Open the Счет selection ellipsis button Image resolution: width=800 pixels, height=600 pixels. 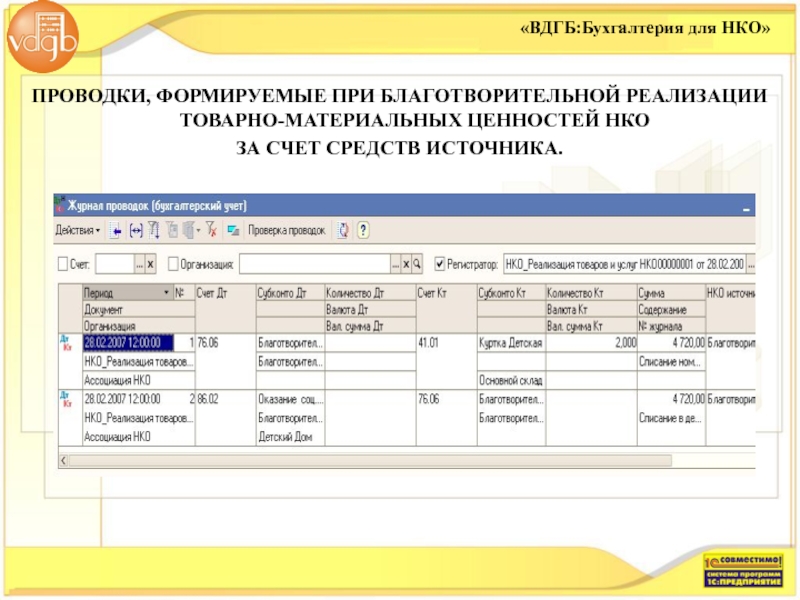pos(140,264)
